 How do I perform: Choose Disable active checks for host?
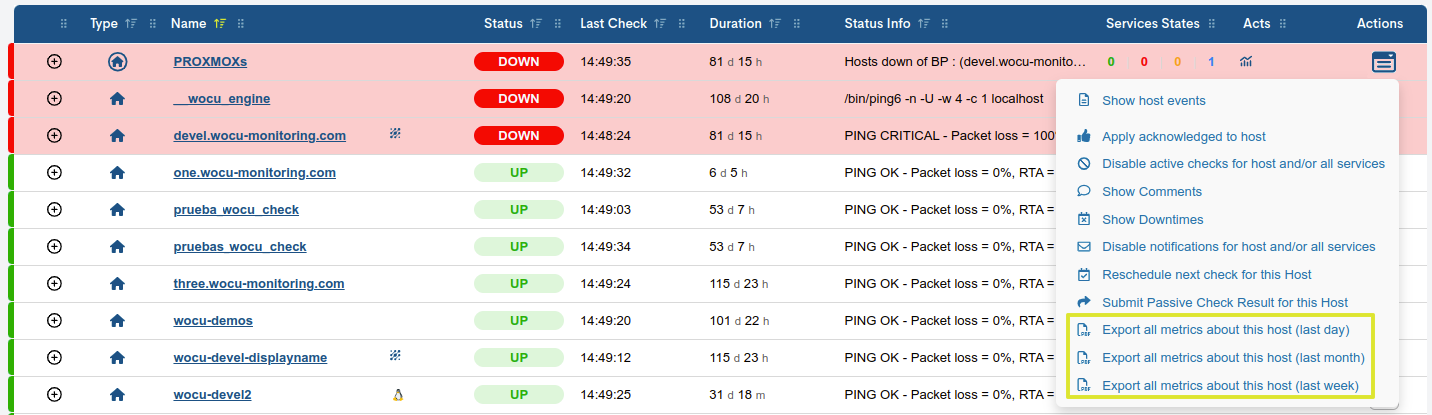[1243, 163]
